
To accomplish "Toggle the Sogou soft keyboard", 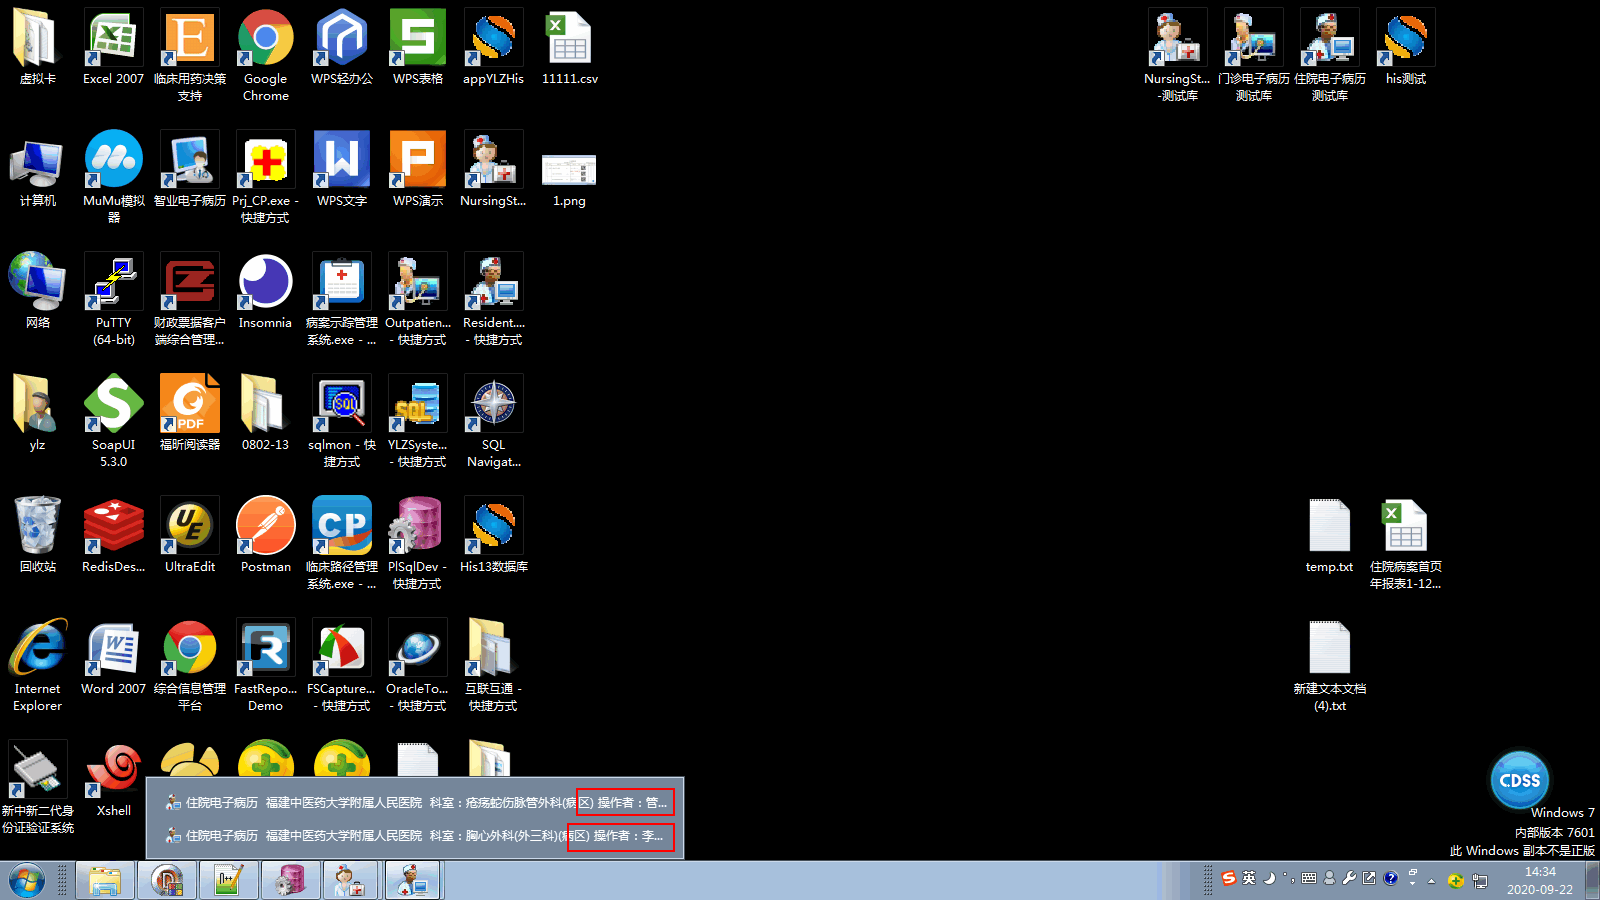I will pyautogui.click(x=1309, y=878).
